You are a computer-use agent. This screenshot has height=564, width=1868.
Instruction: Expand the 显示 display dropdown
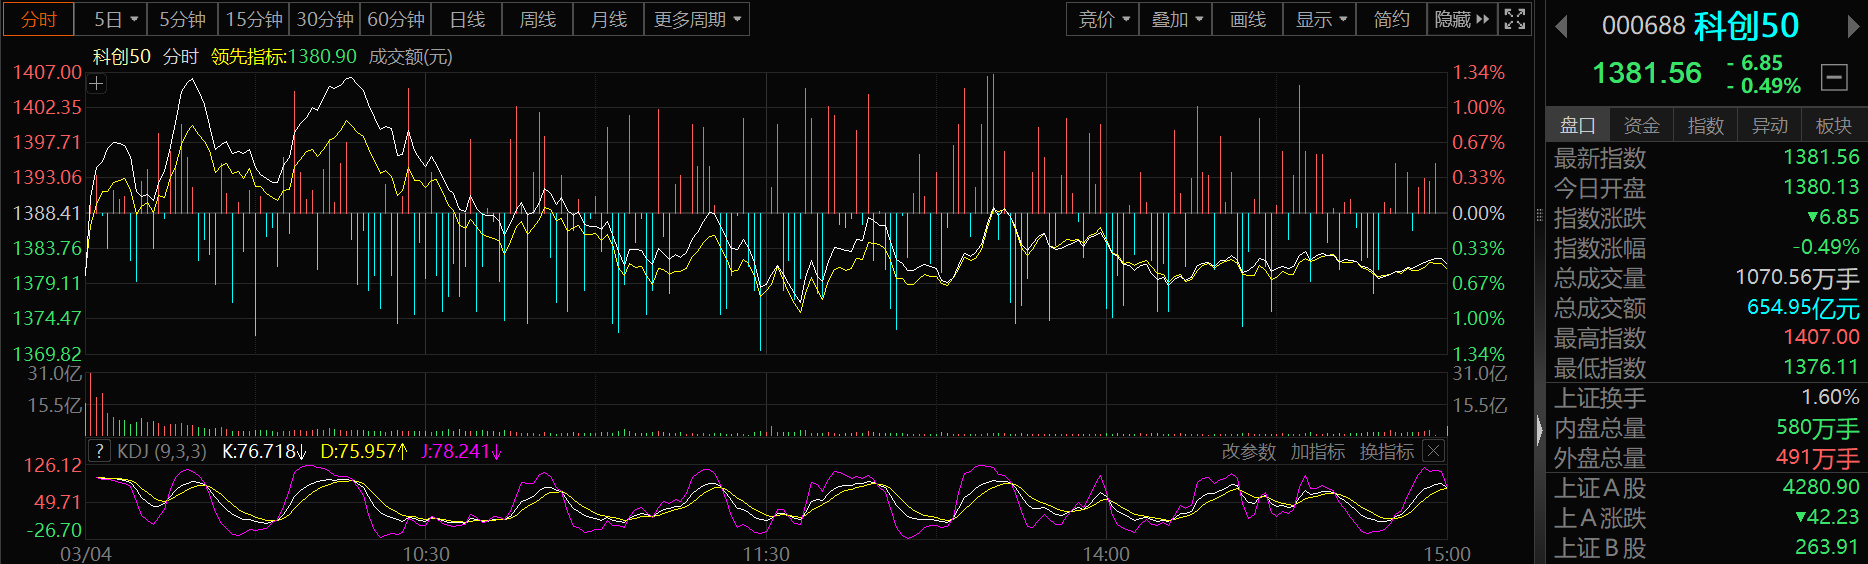[1320, 19]
